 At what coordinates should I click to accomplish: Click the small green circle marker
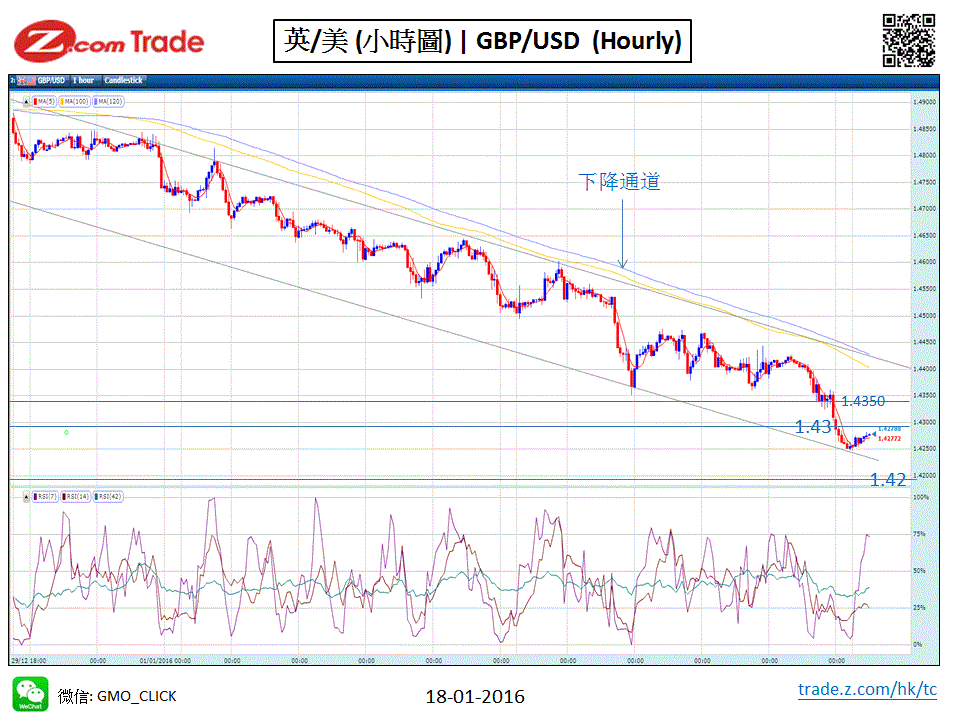(66, 432)
